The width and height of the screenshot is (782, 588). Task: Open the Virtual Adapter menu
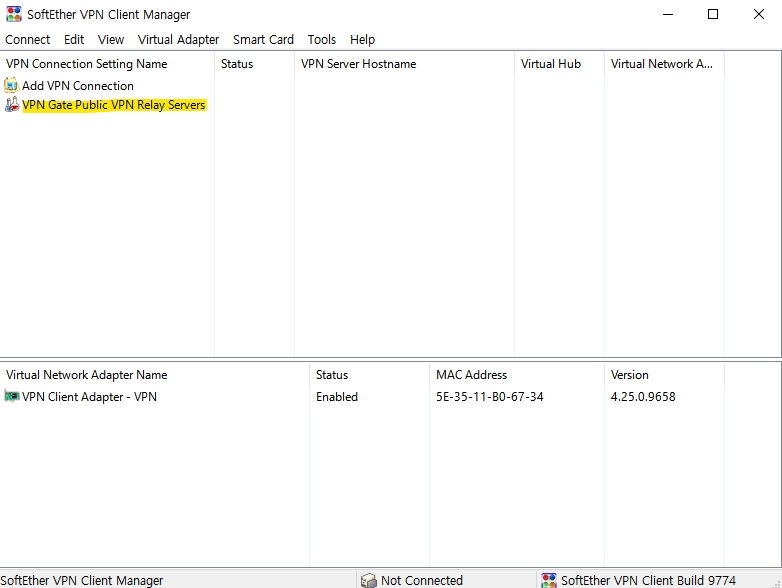[178, 39]
